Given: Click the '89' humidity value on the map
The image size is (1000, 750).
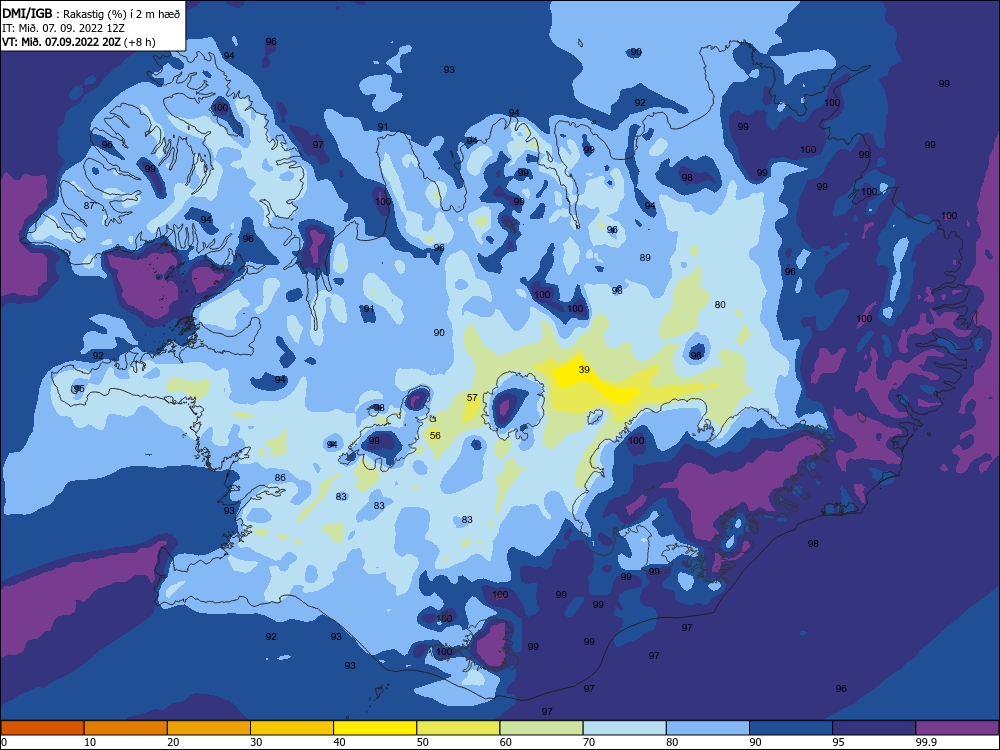Looking at the screenshot, I should [x=645, y=258].
